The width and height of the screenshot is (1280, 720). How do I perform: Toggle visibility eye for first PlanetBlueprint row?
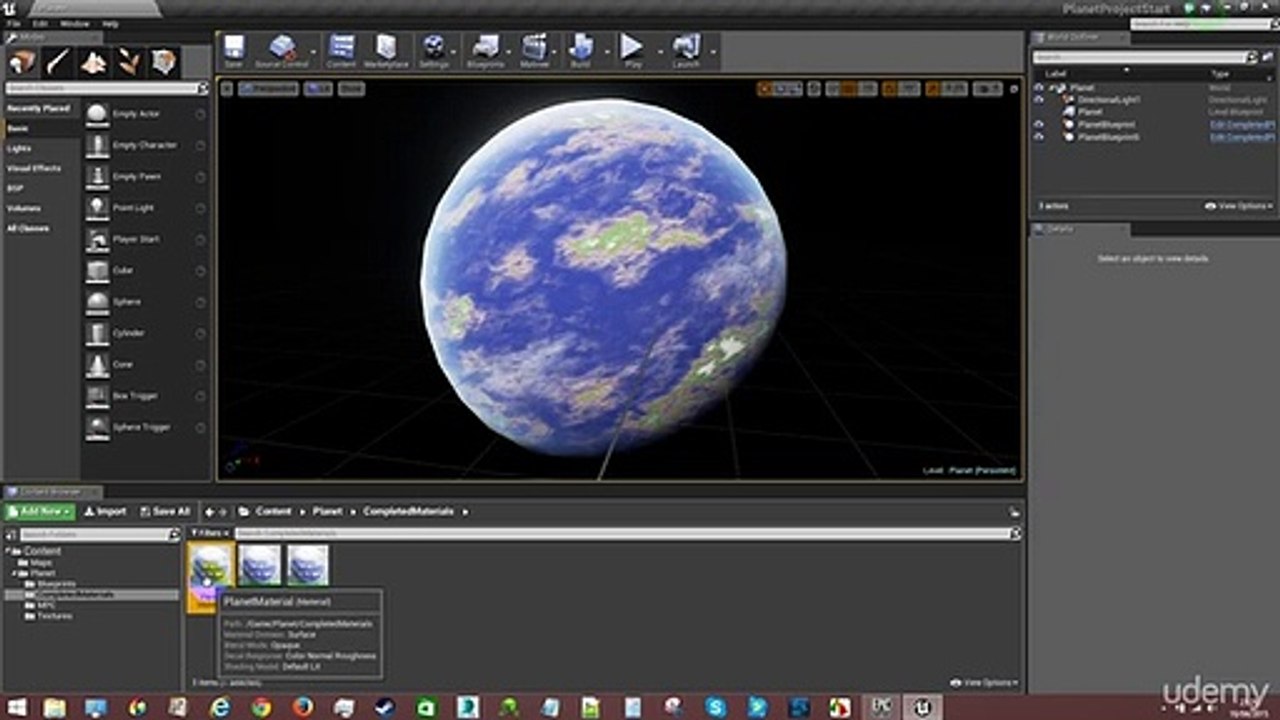[x=1039, y=125]
